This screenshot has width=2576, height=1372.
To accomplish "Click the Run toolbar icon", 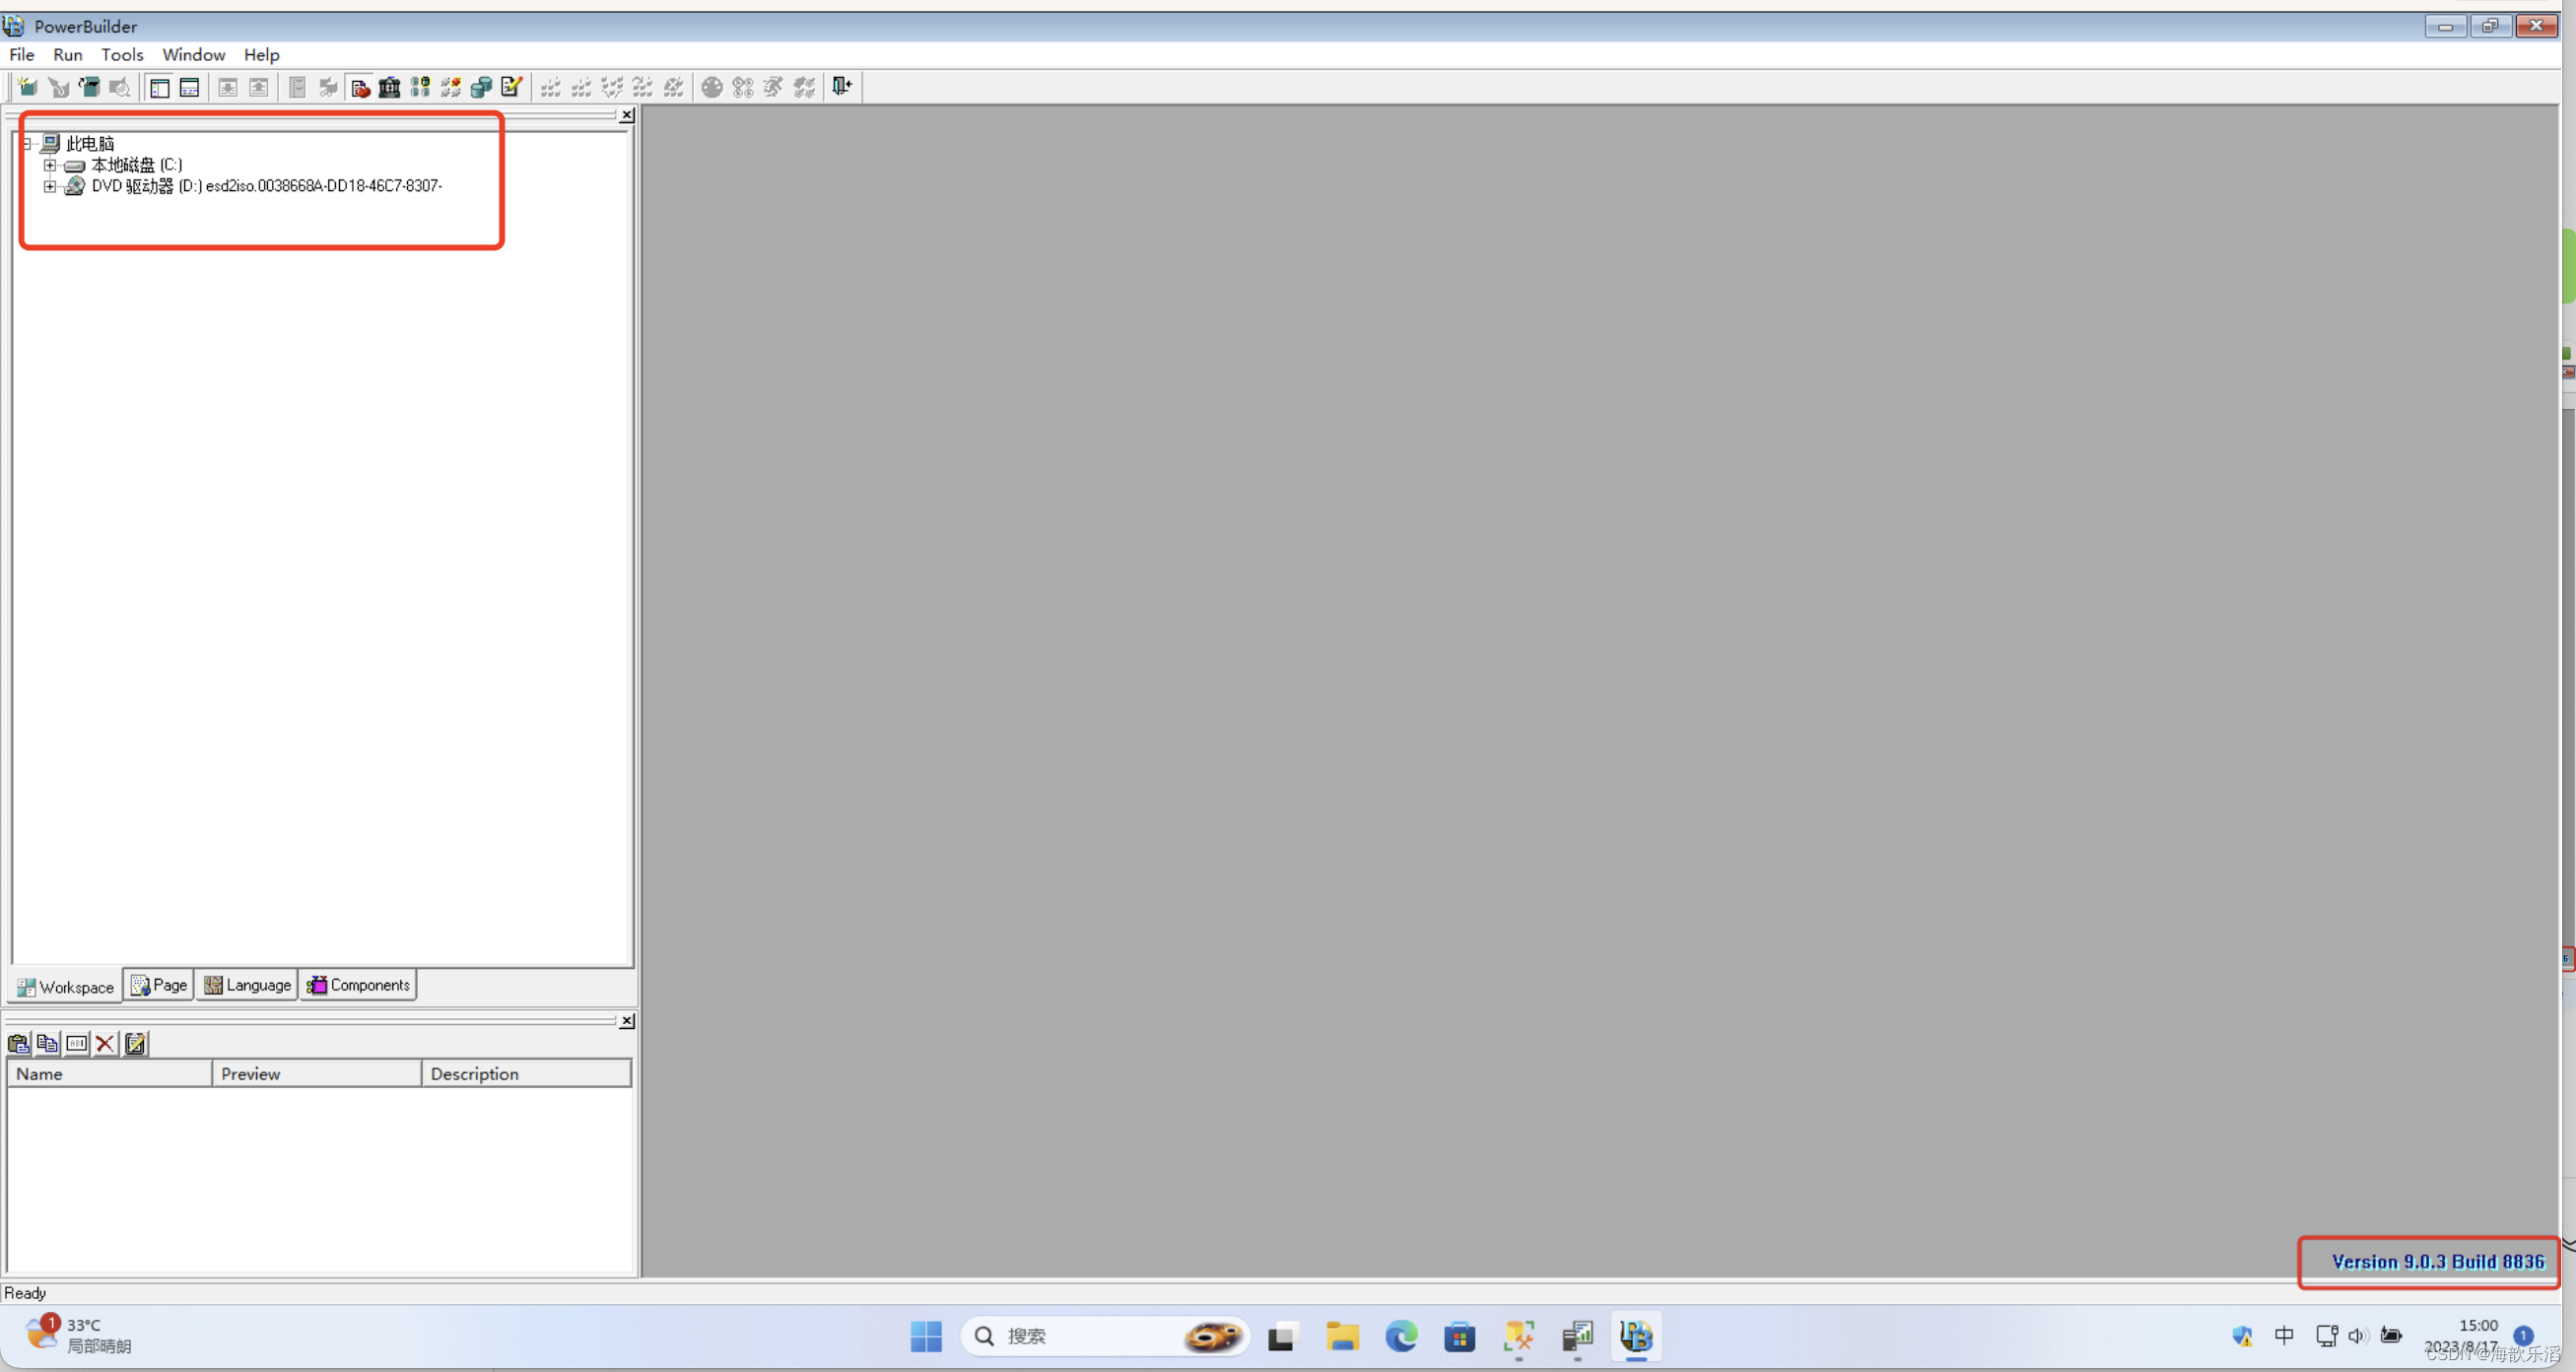I will point(772,87).
